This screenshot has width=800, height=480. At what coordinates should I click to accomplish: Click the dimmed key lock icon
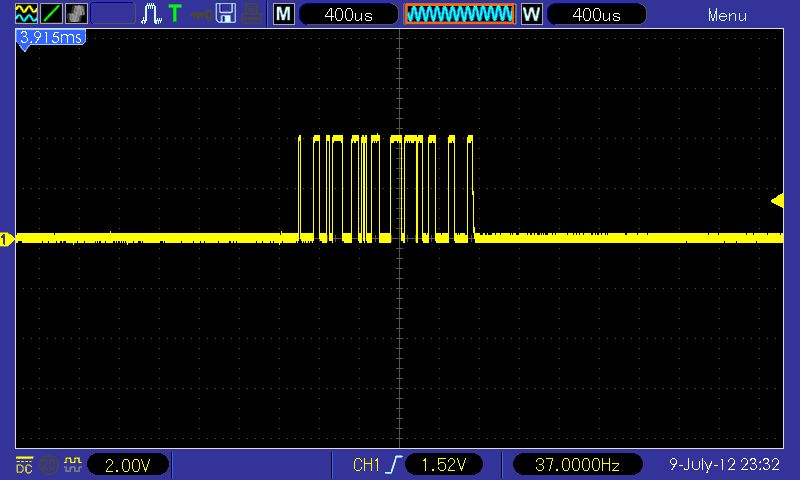point(201,14)
